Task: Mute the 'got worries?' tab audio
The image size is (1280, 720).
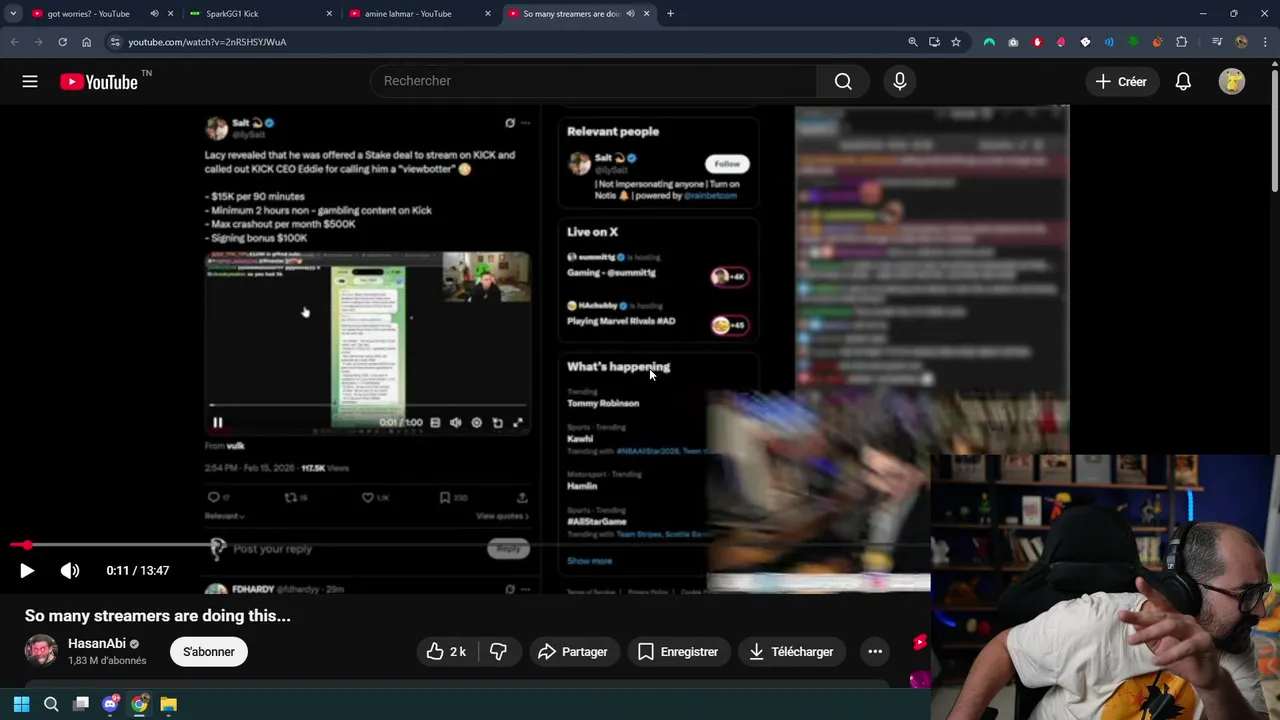Action: tap(154, 14)
